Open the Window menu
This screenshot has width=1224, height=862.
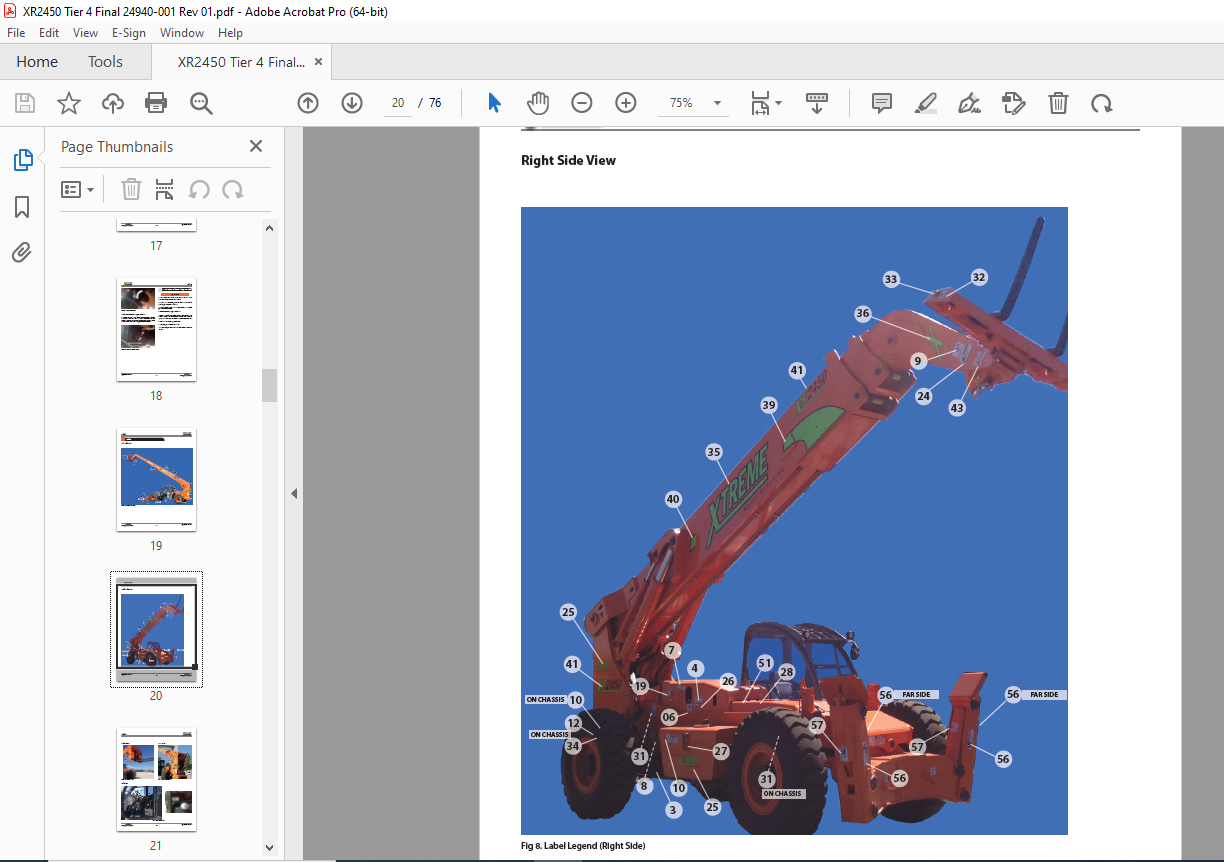tap(182, 33)
